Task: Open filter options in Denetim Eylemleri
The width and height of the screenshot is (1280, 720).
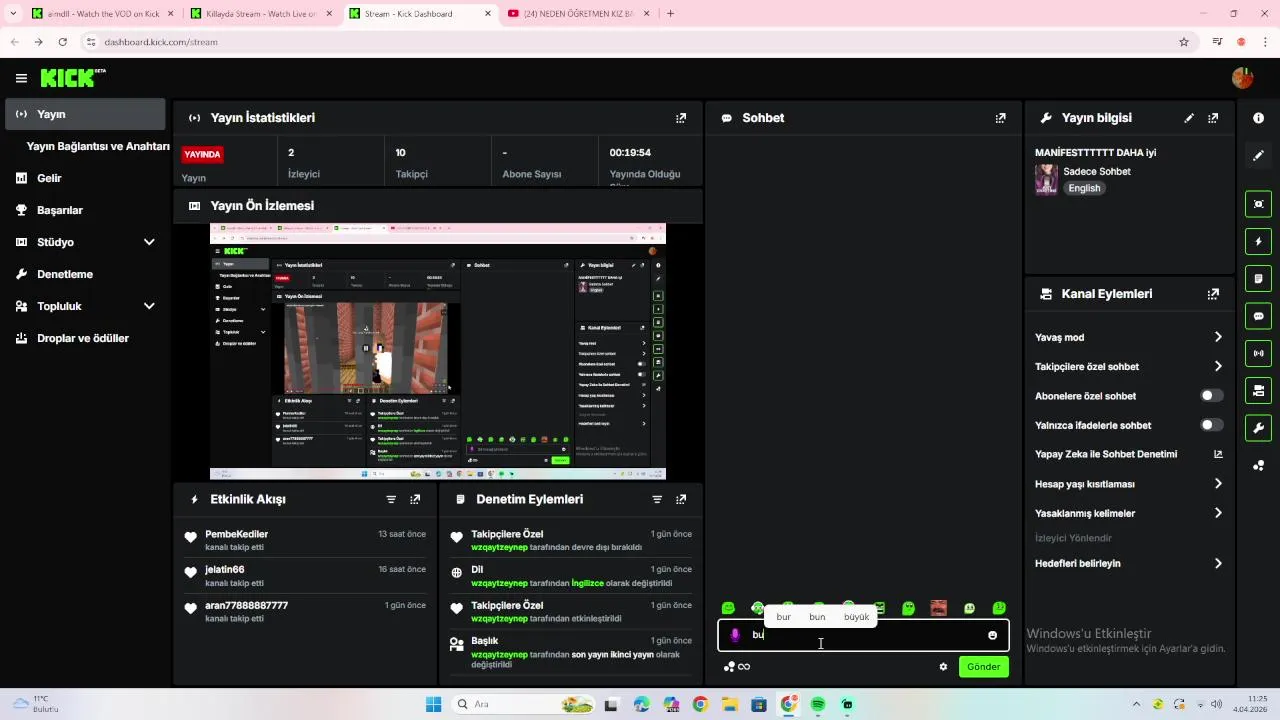Action: click(x=657, y=499)
